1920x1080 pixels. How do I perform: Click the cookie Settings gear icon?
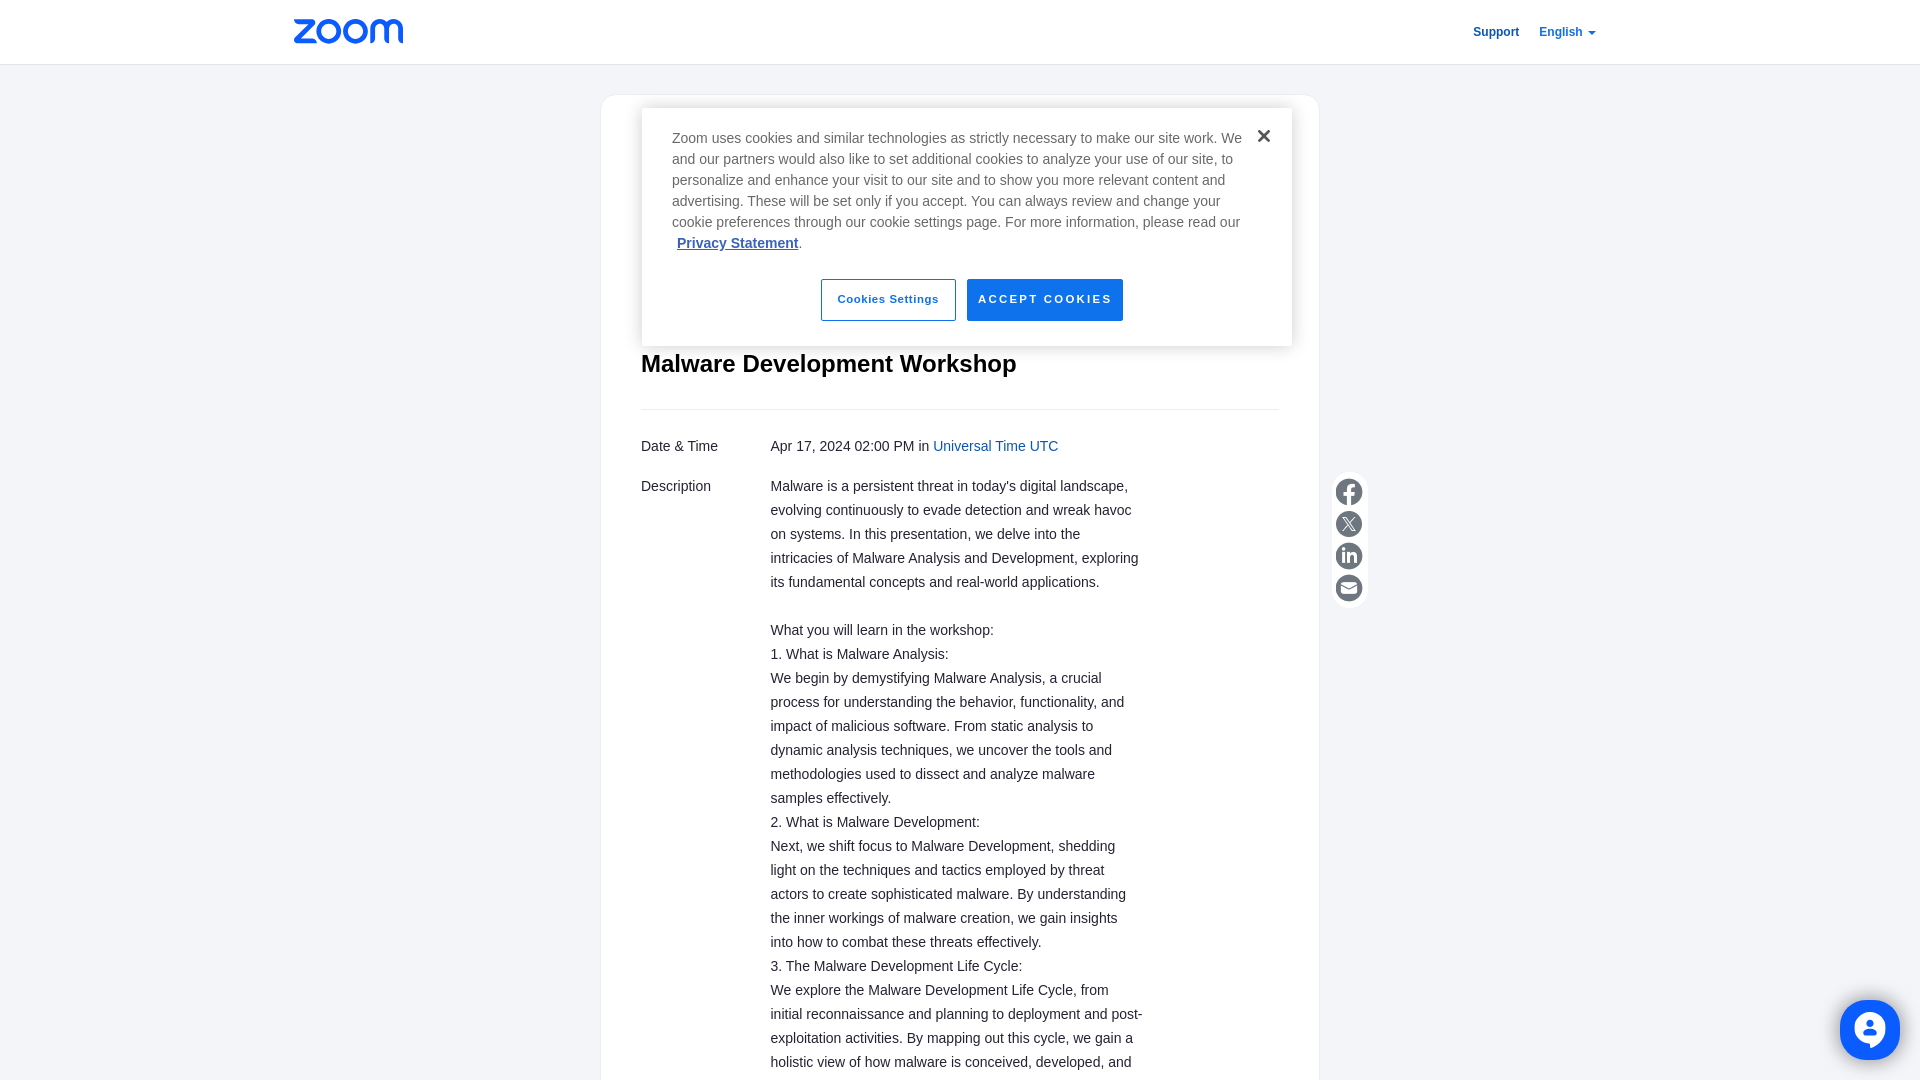point(887,299)
